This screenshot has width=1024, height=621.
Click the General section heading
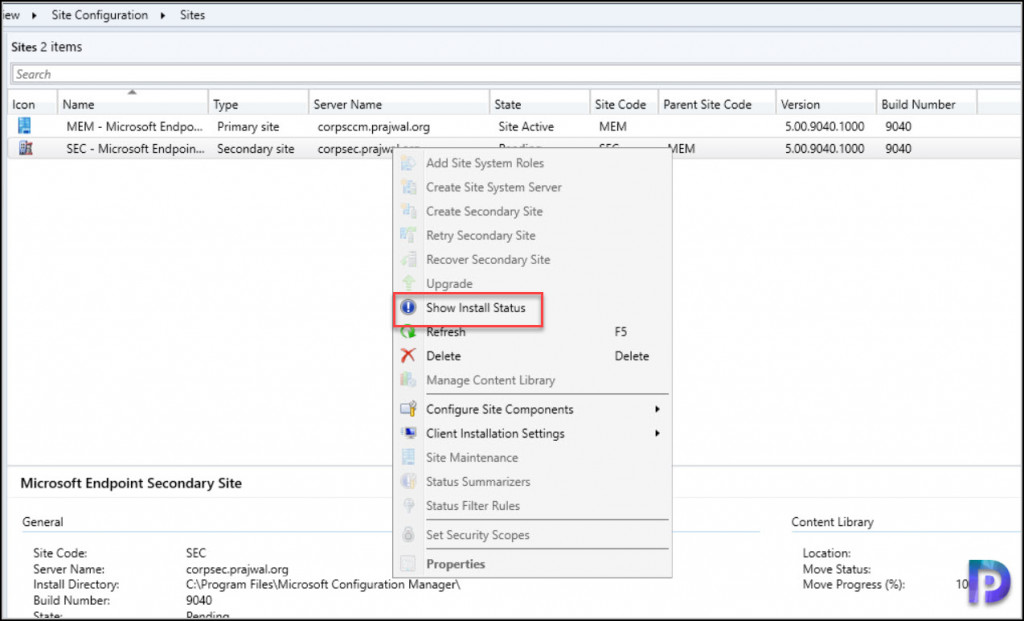tap(42, 522)
